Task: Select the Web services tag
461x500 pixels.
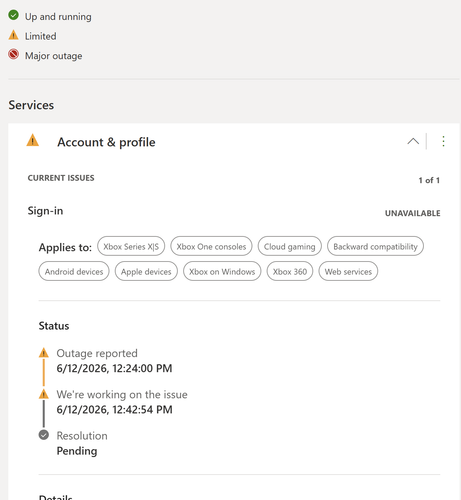Action: [x=348, y=271]
